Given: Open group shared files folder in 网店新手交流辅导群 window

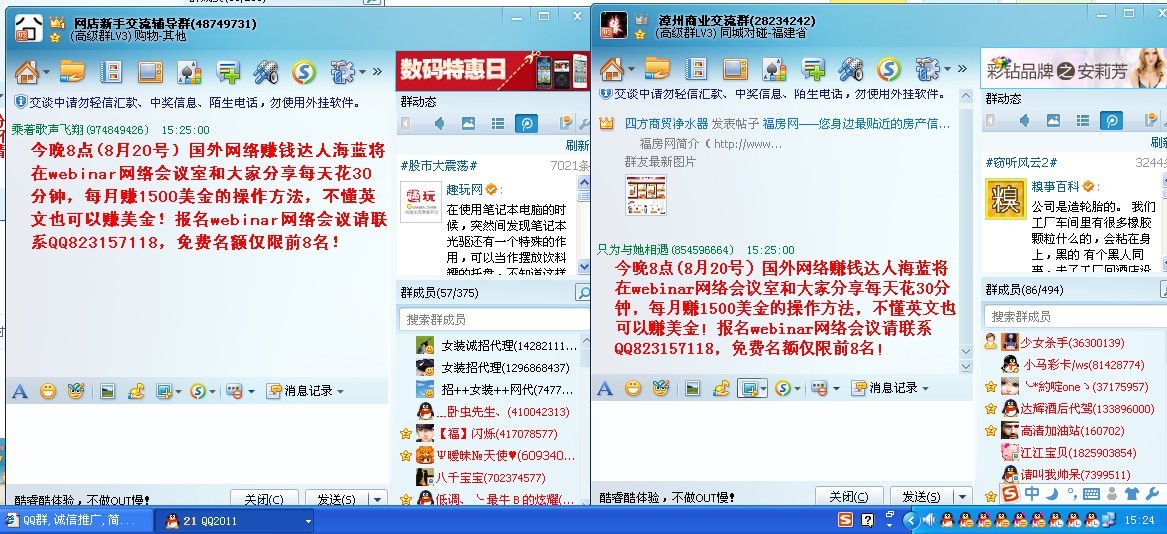Looking at the screenshot, I should [72, 71].
